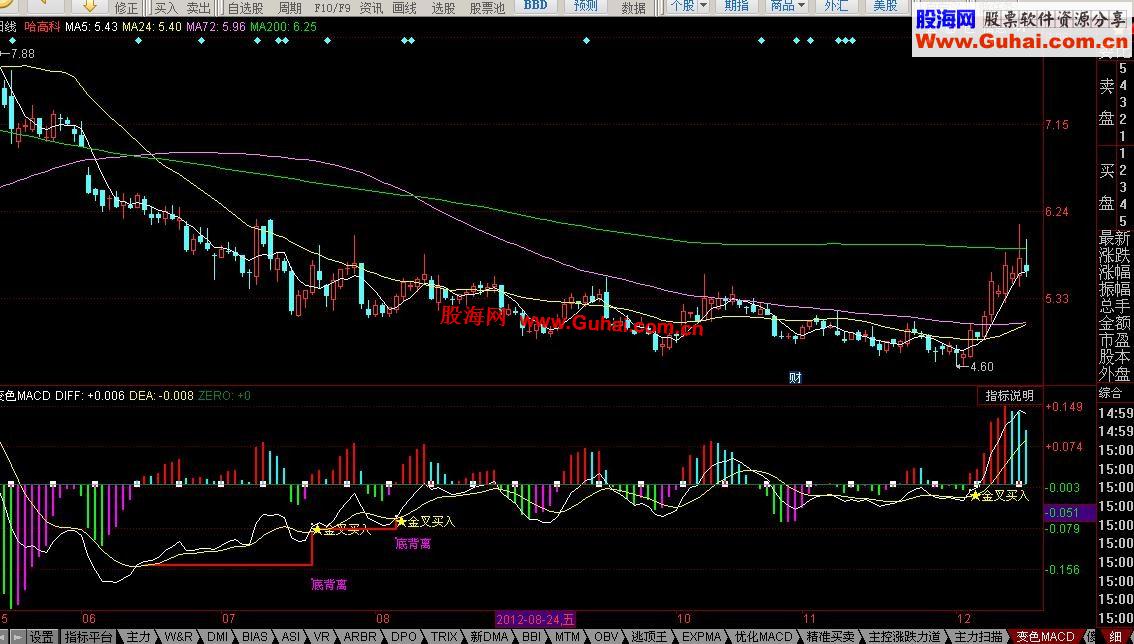Select the 精准买卖 indicator tab

pos(830,637)
